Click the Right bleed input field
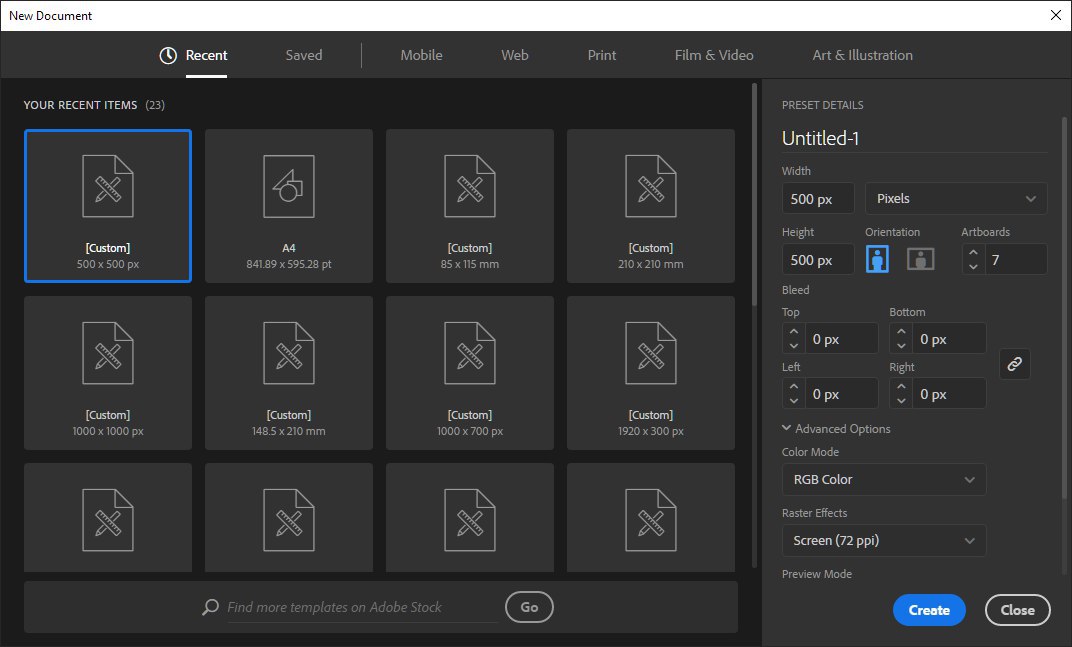 (x=950, y=394)
